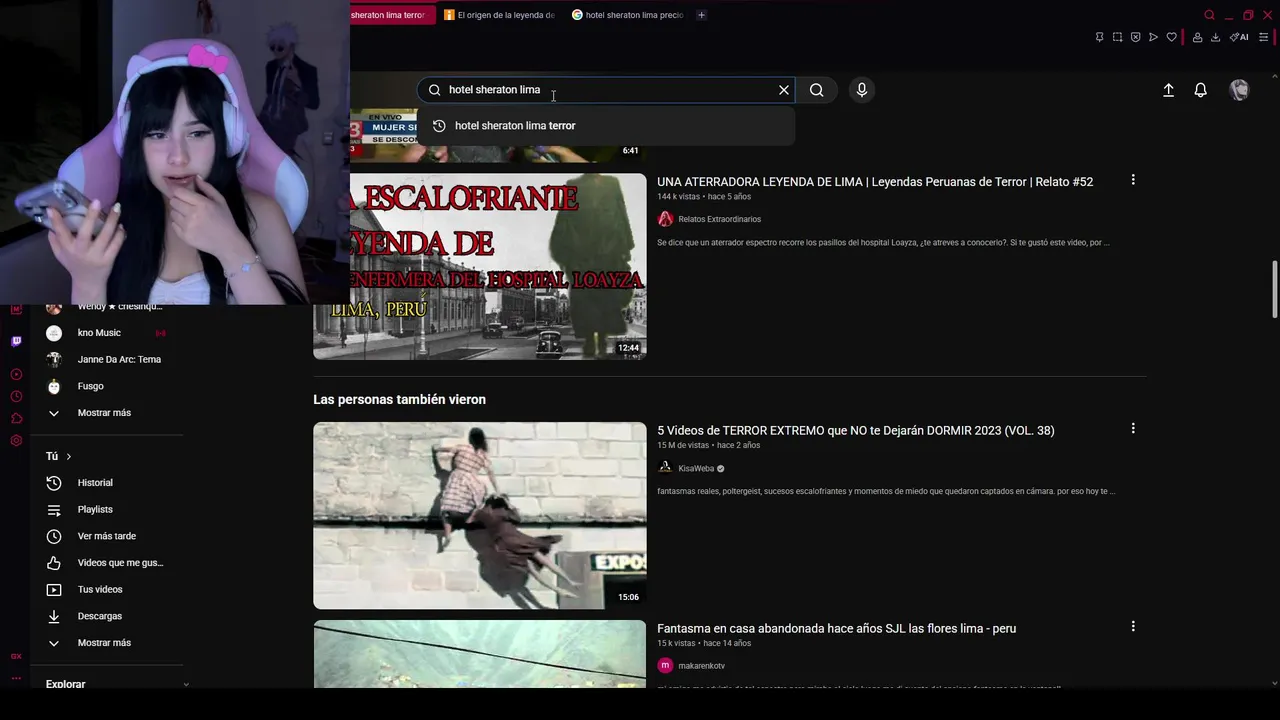Image resolution: width=1280 pixels, height=720 pixels.
Task: Open Opera easy setup sliders icon
Action: pos(1263,37)
